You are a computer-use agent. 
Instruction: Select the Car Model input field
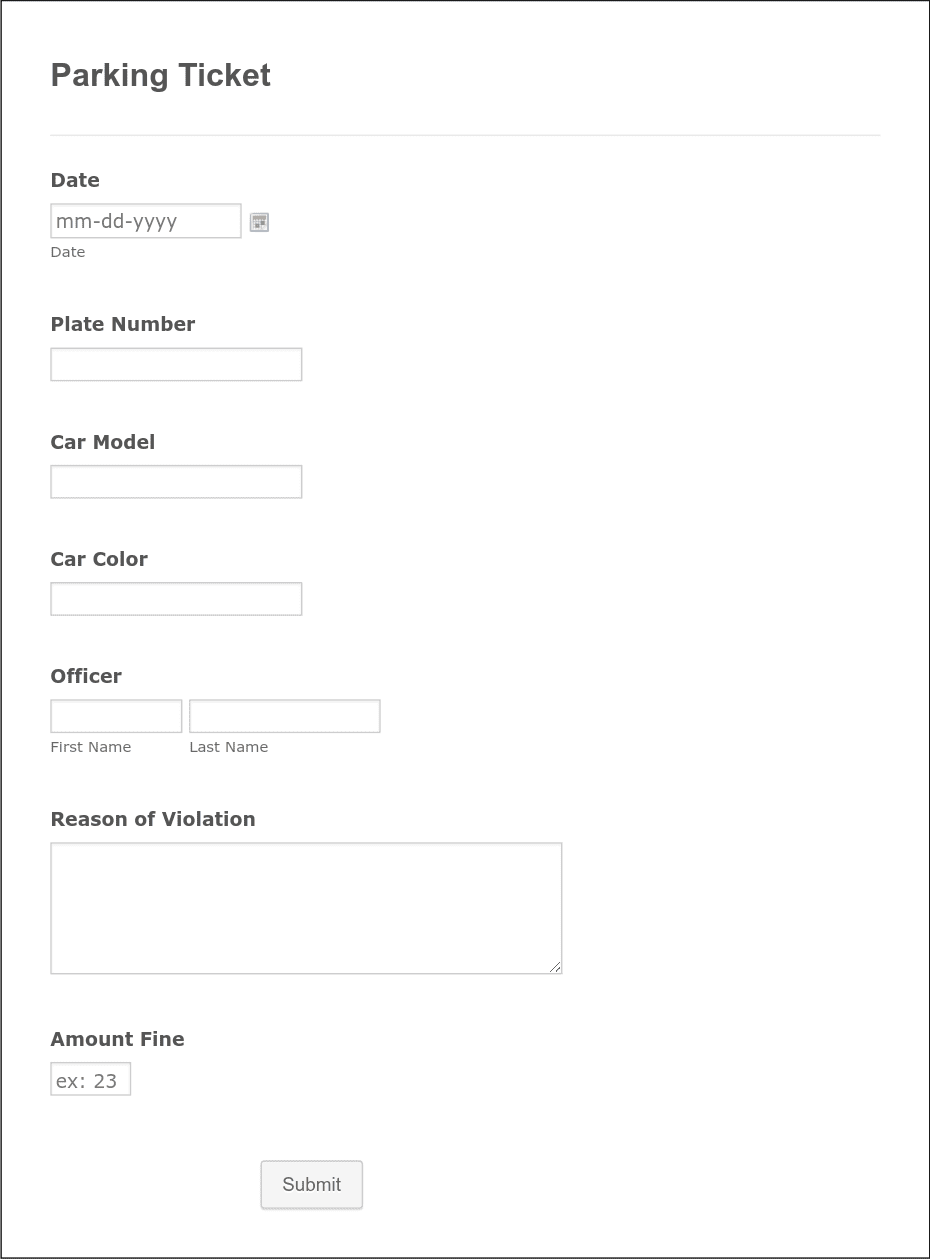tap(176, 481)
